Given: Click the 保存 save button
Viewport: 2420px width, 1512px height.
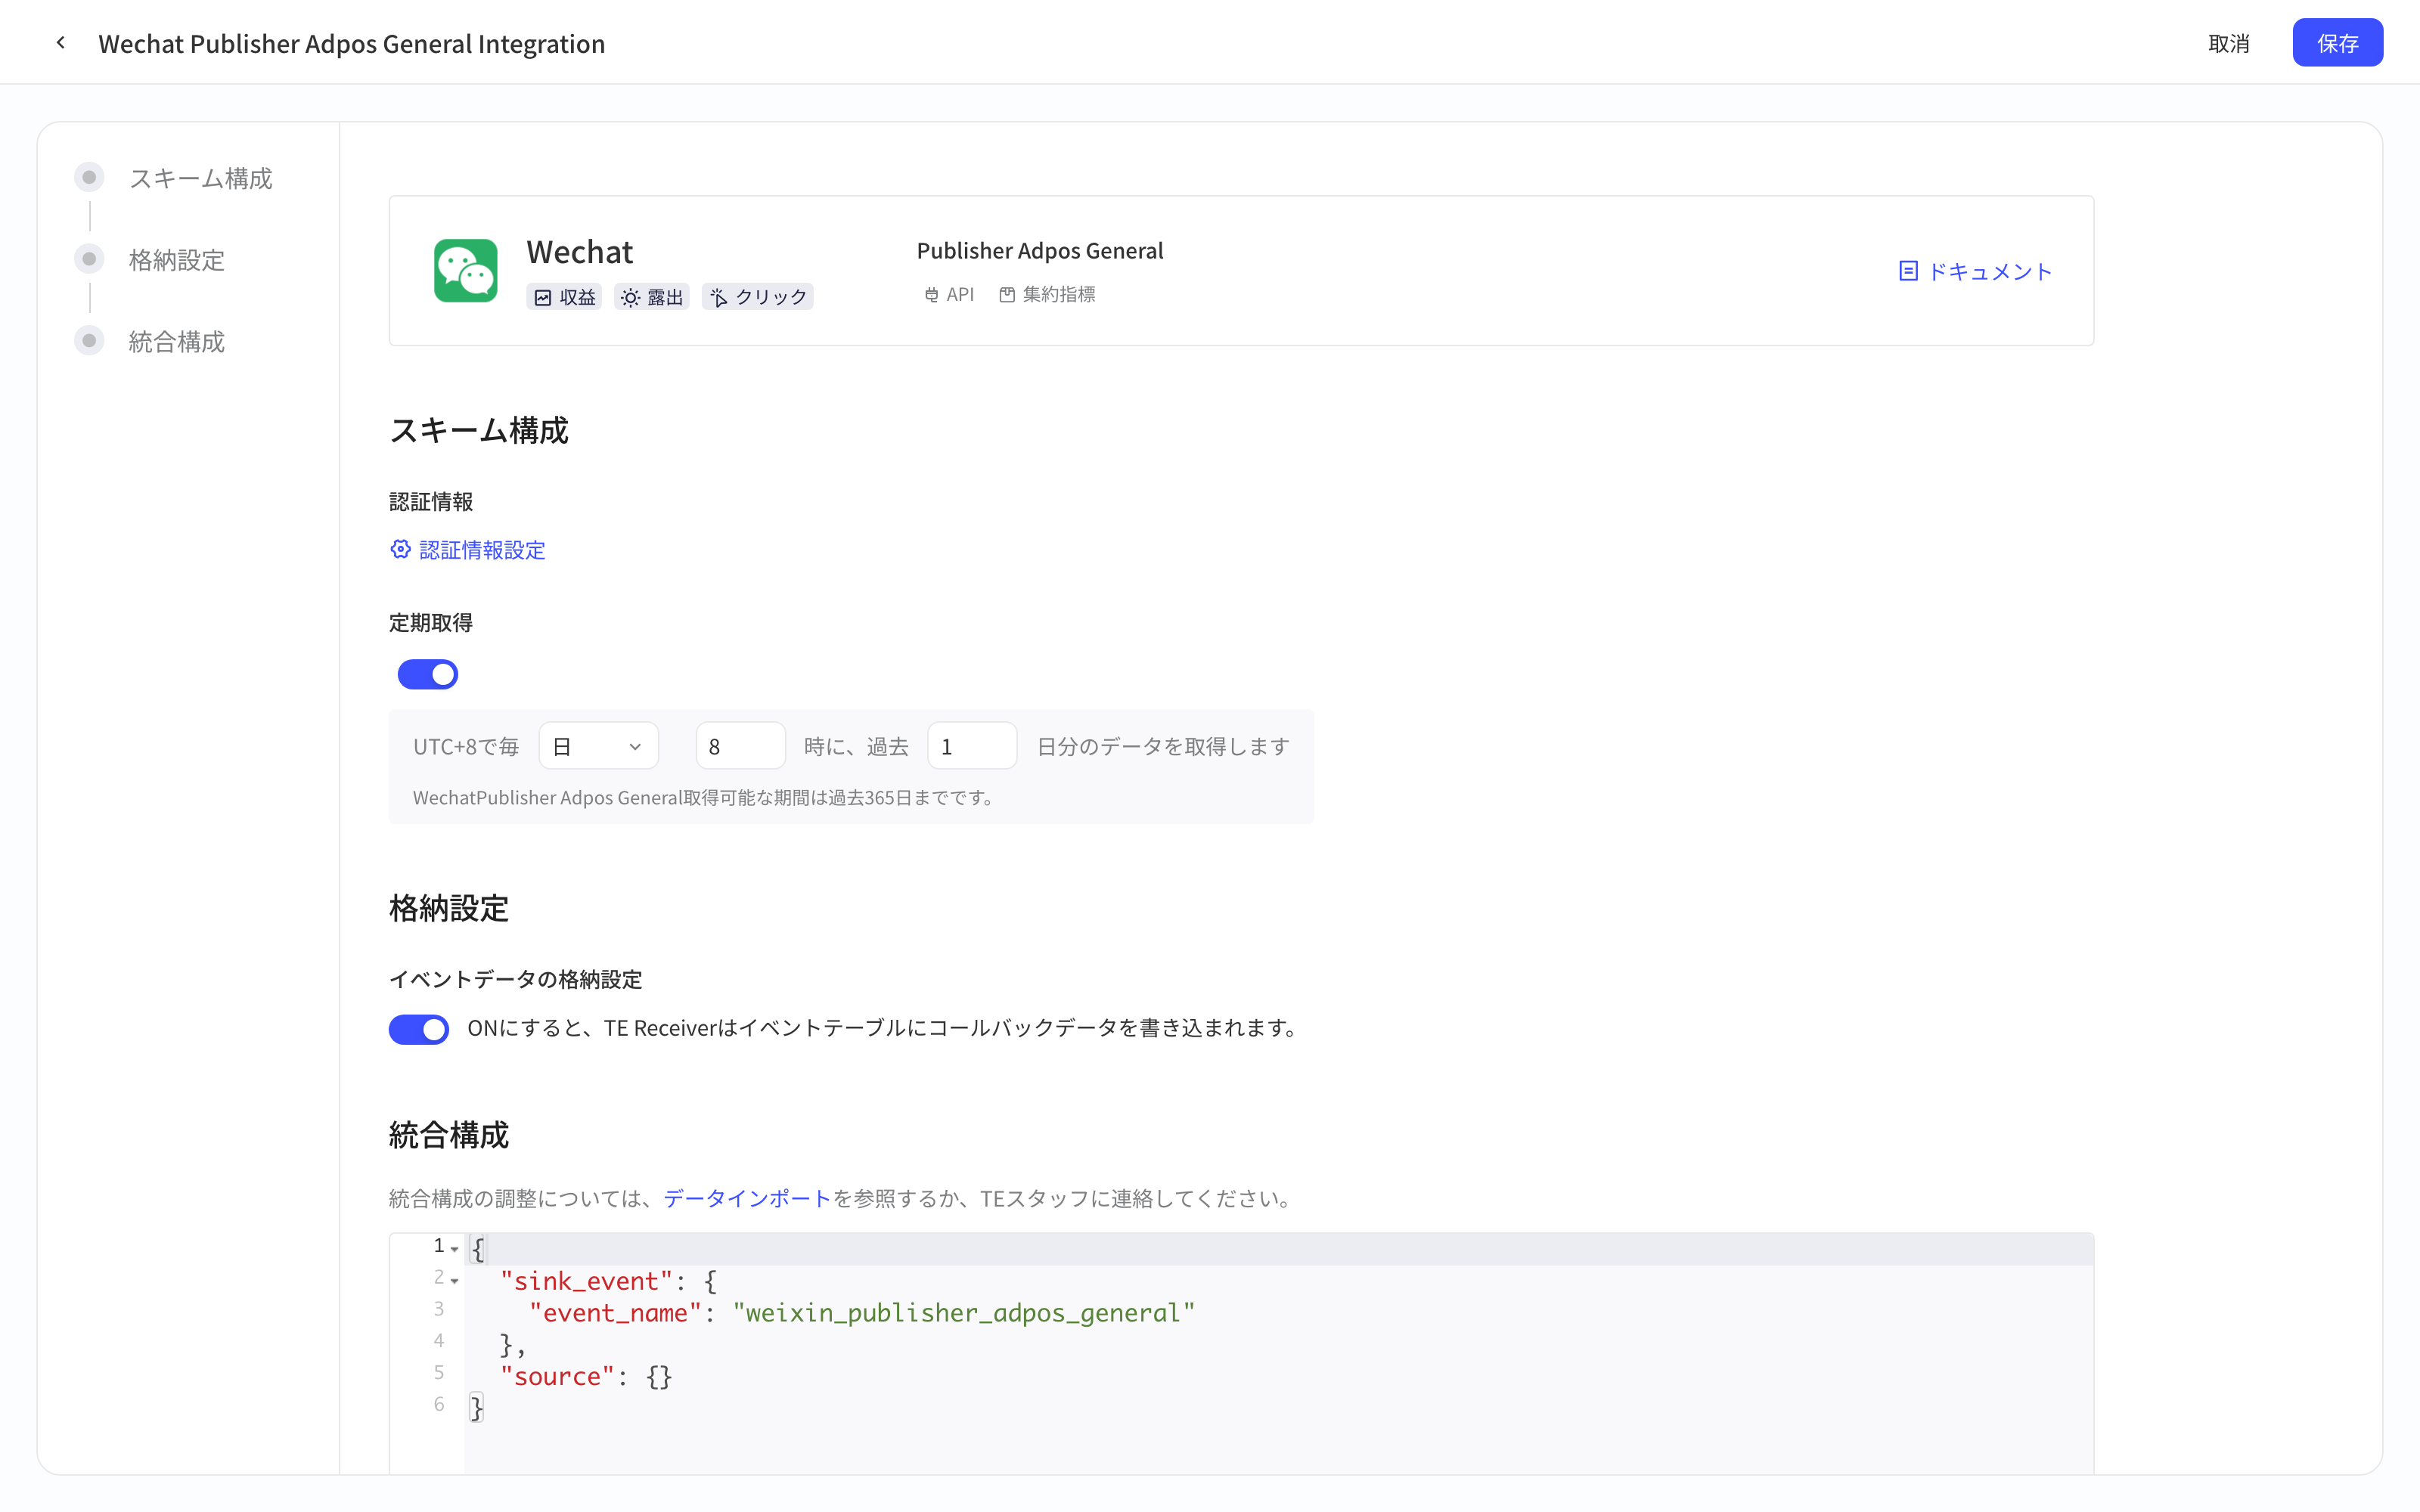Looking at the screenshot, I should click(2337, 43).
